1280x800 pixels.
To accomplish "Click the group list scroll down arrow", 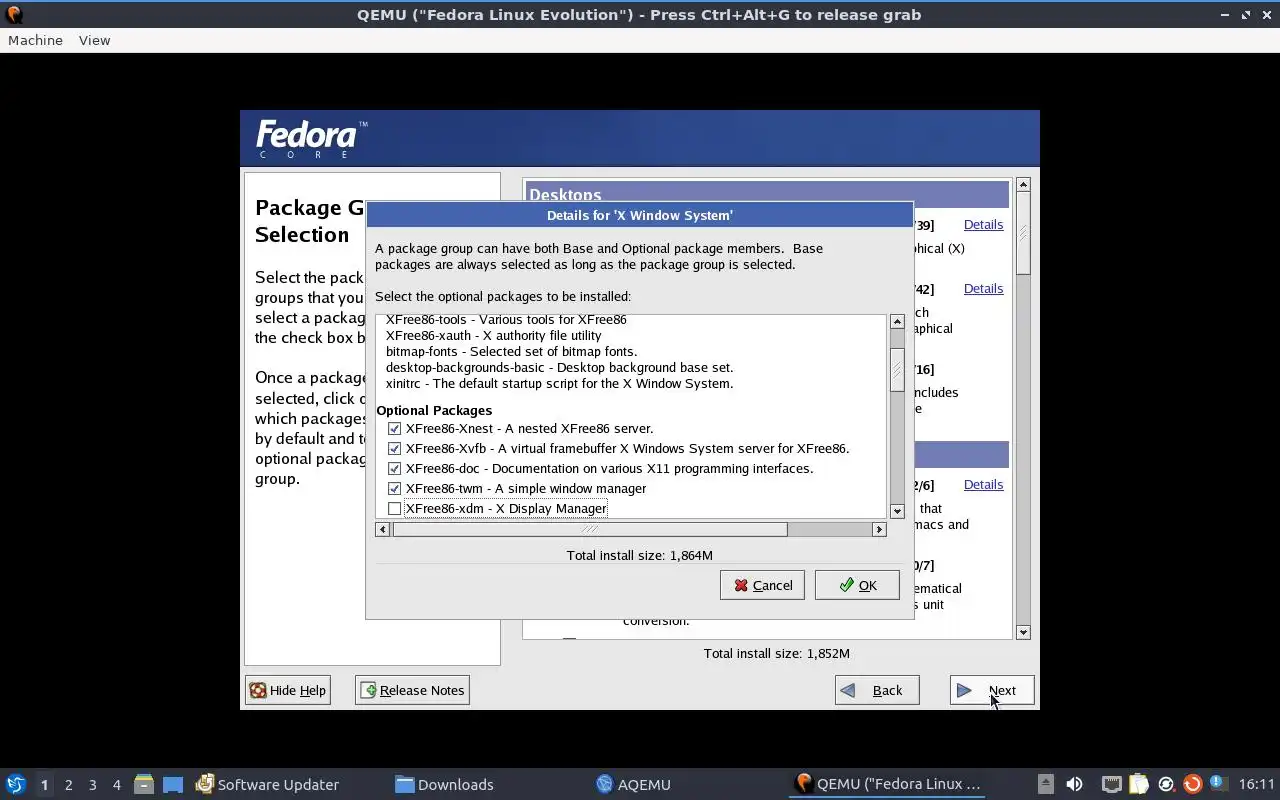I will tap(1023, 632).
